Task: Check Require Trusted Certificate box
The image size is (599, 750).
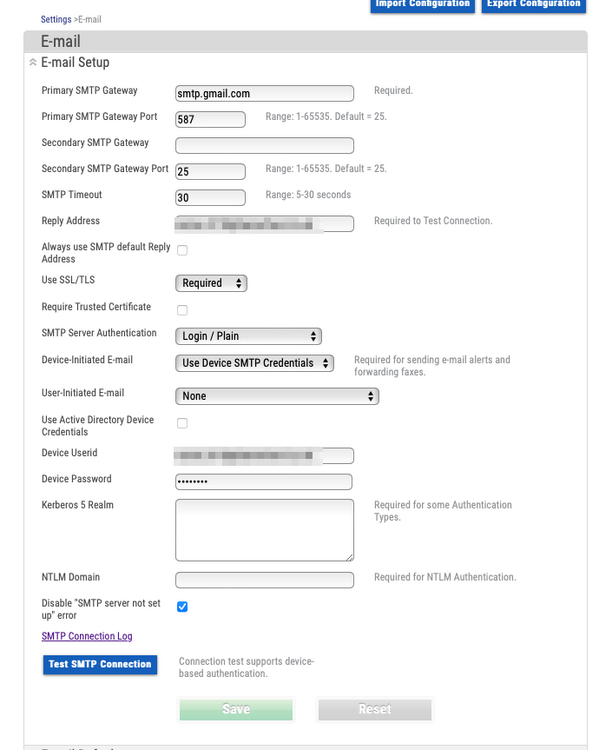Action: pos(182,310)
